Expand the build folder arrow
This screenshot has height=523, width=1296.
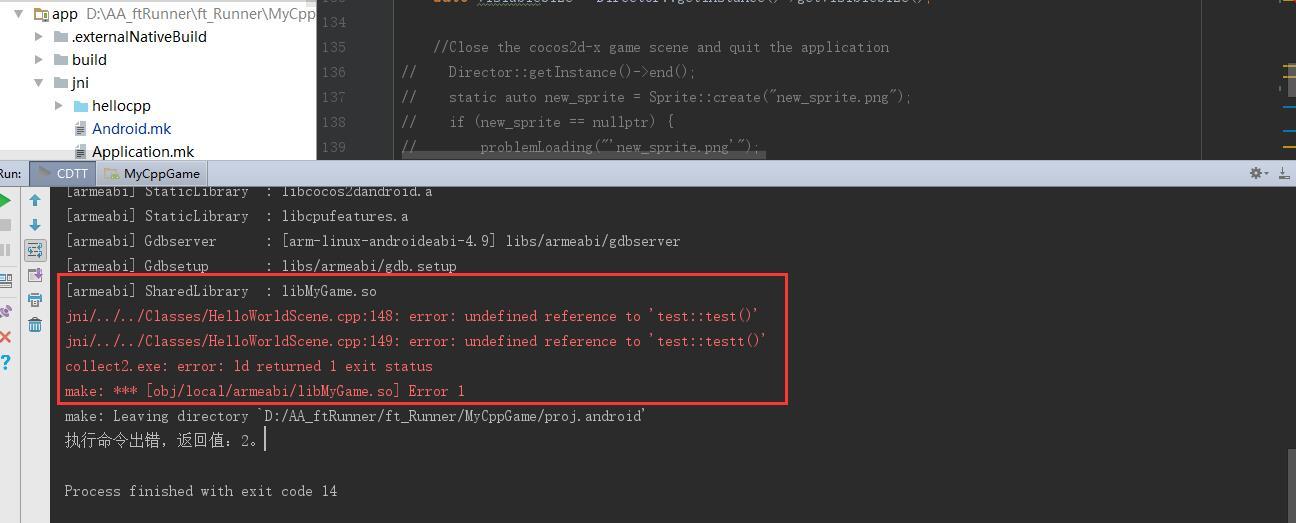[x=39, y=59]
